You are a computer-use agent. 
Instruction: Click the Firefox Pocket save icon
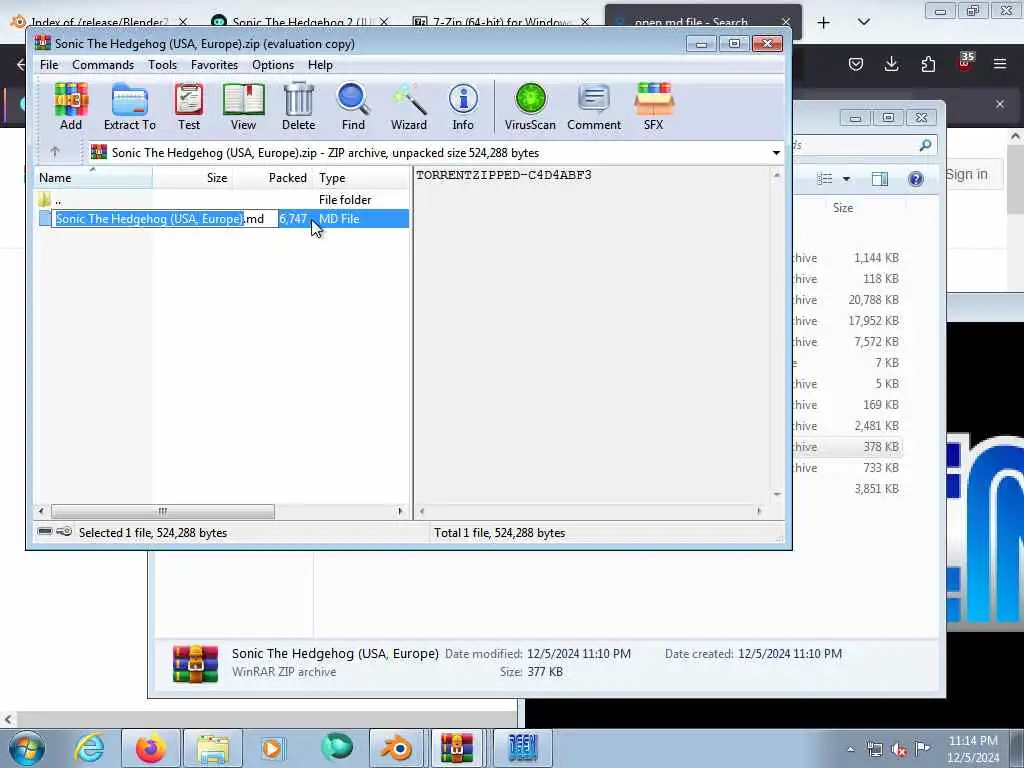pos(856,63)
